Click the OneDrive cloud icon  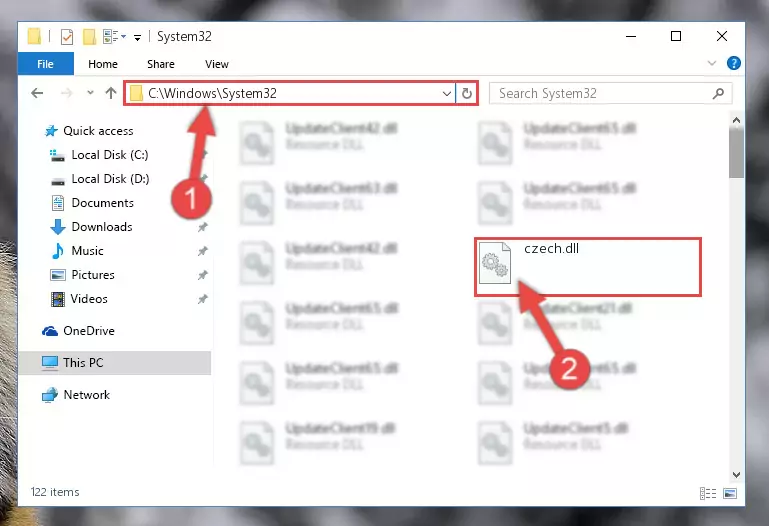50,331
